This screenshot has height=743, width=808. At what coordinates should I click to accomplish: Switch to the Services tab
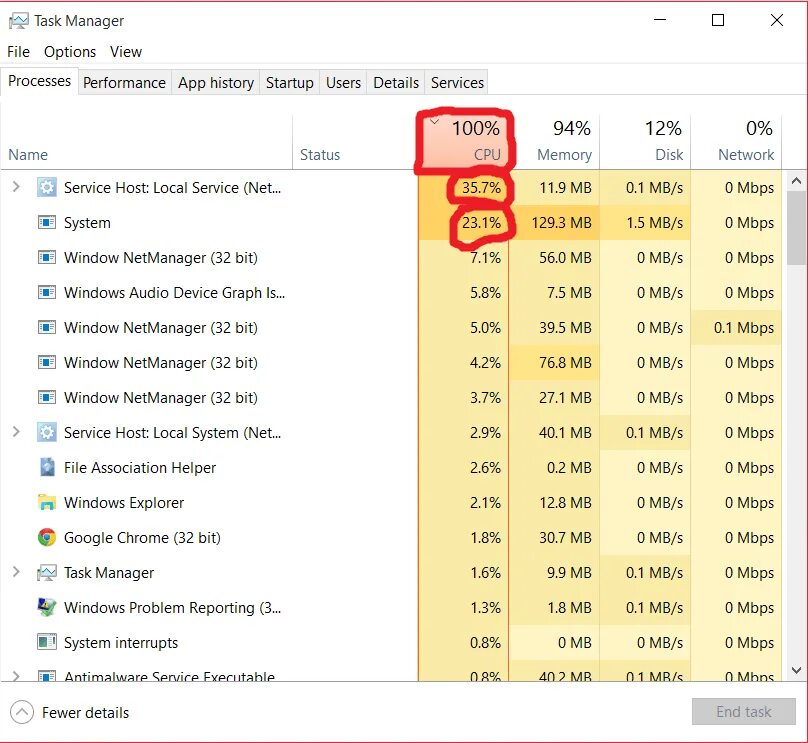pos(457,83)
